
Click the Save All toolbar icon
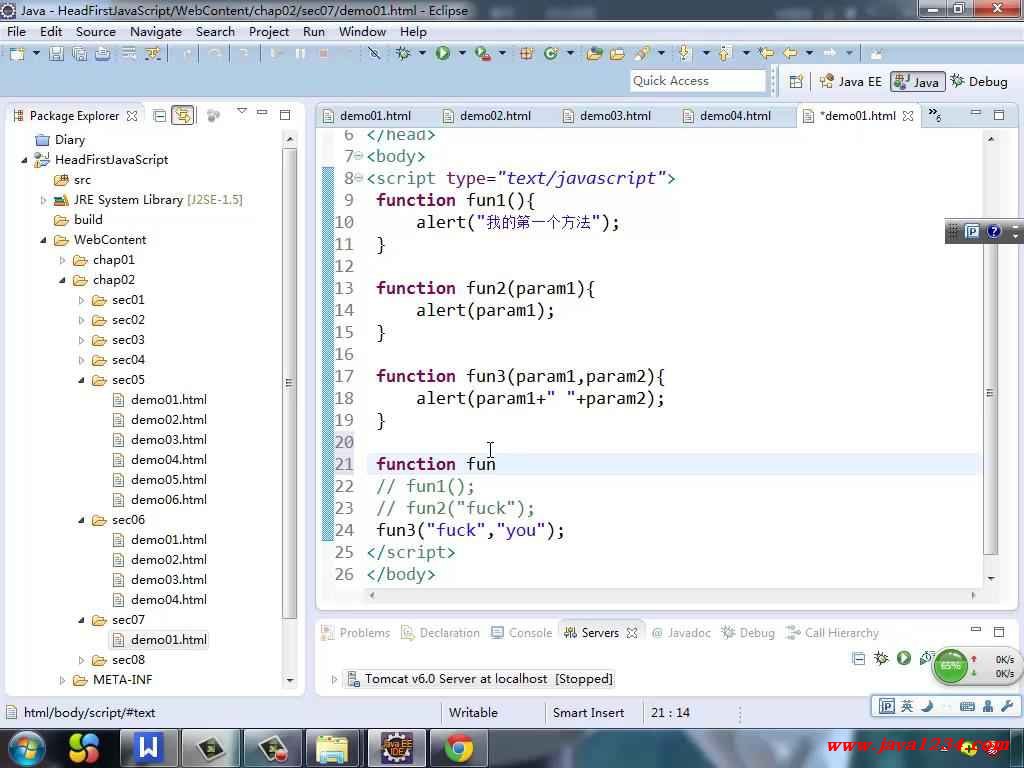click(80, 54)
